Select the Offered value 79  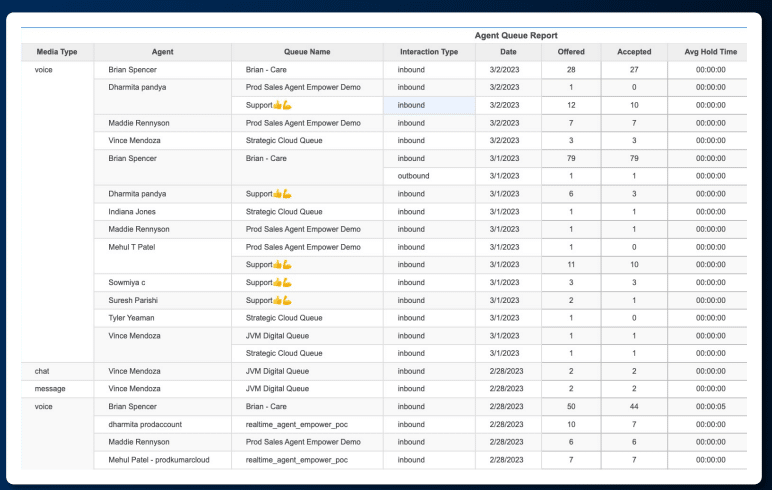(571, 159)
